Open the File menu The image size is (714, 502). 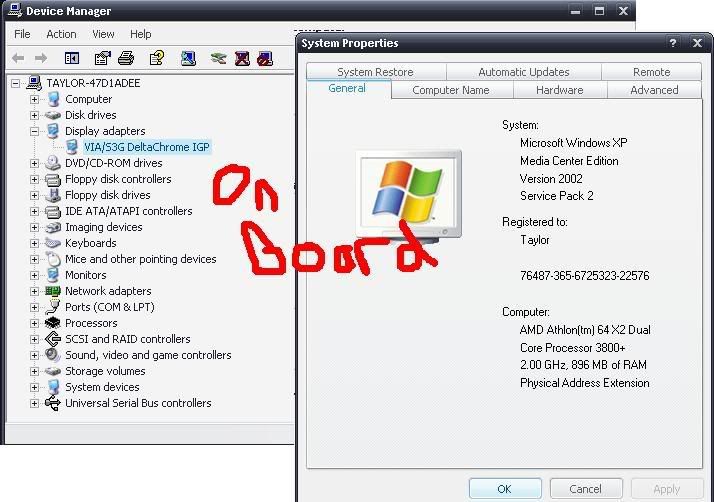[x=22, y=34]
